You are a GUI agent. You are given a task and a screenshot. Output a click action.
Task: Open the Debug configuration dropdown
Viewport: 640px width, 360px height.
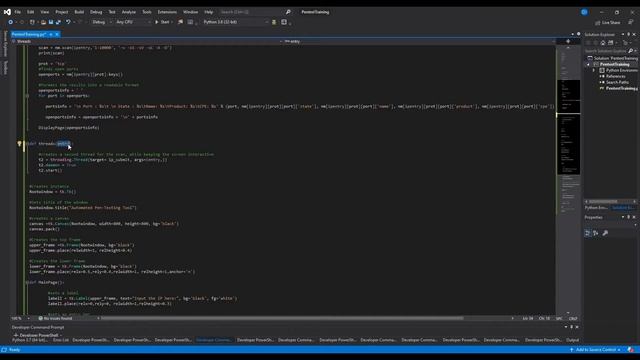101,22
